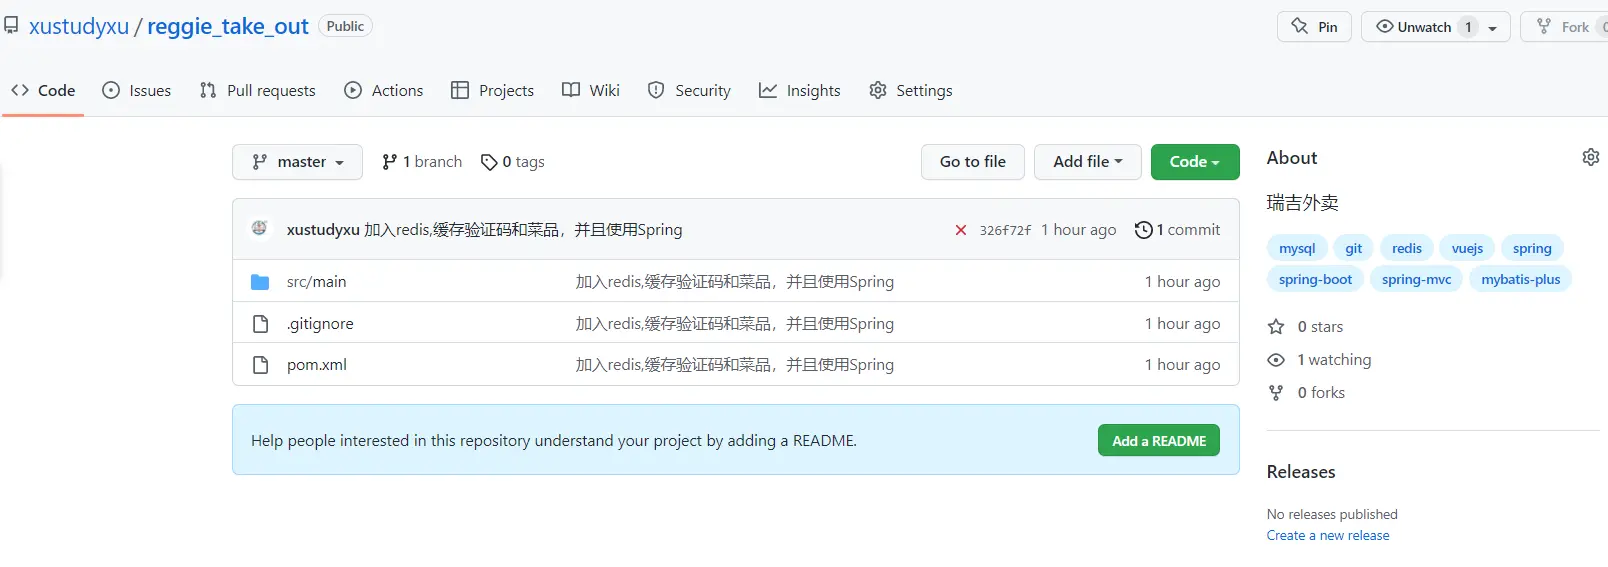This screenshot has height=567, width=1608.
Task: View the 0 tags link
Action: pyautogui.click(x=513, y=162)
